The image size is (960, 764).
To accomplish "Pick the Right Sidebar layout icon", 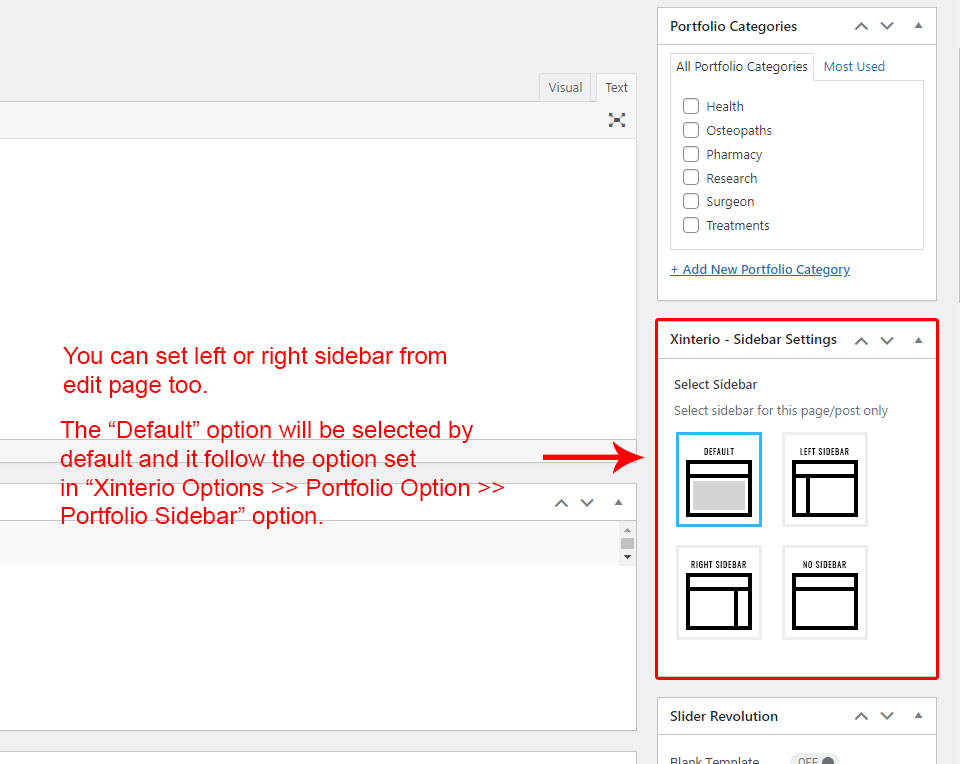I will [x=718, y=593].
